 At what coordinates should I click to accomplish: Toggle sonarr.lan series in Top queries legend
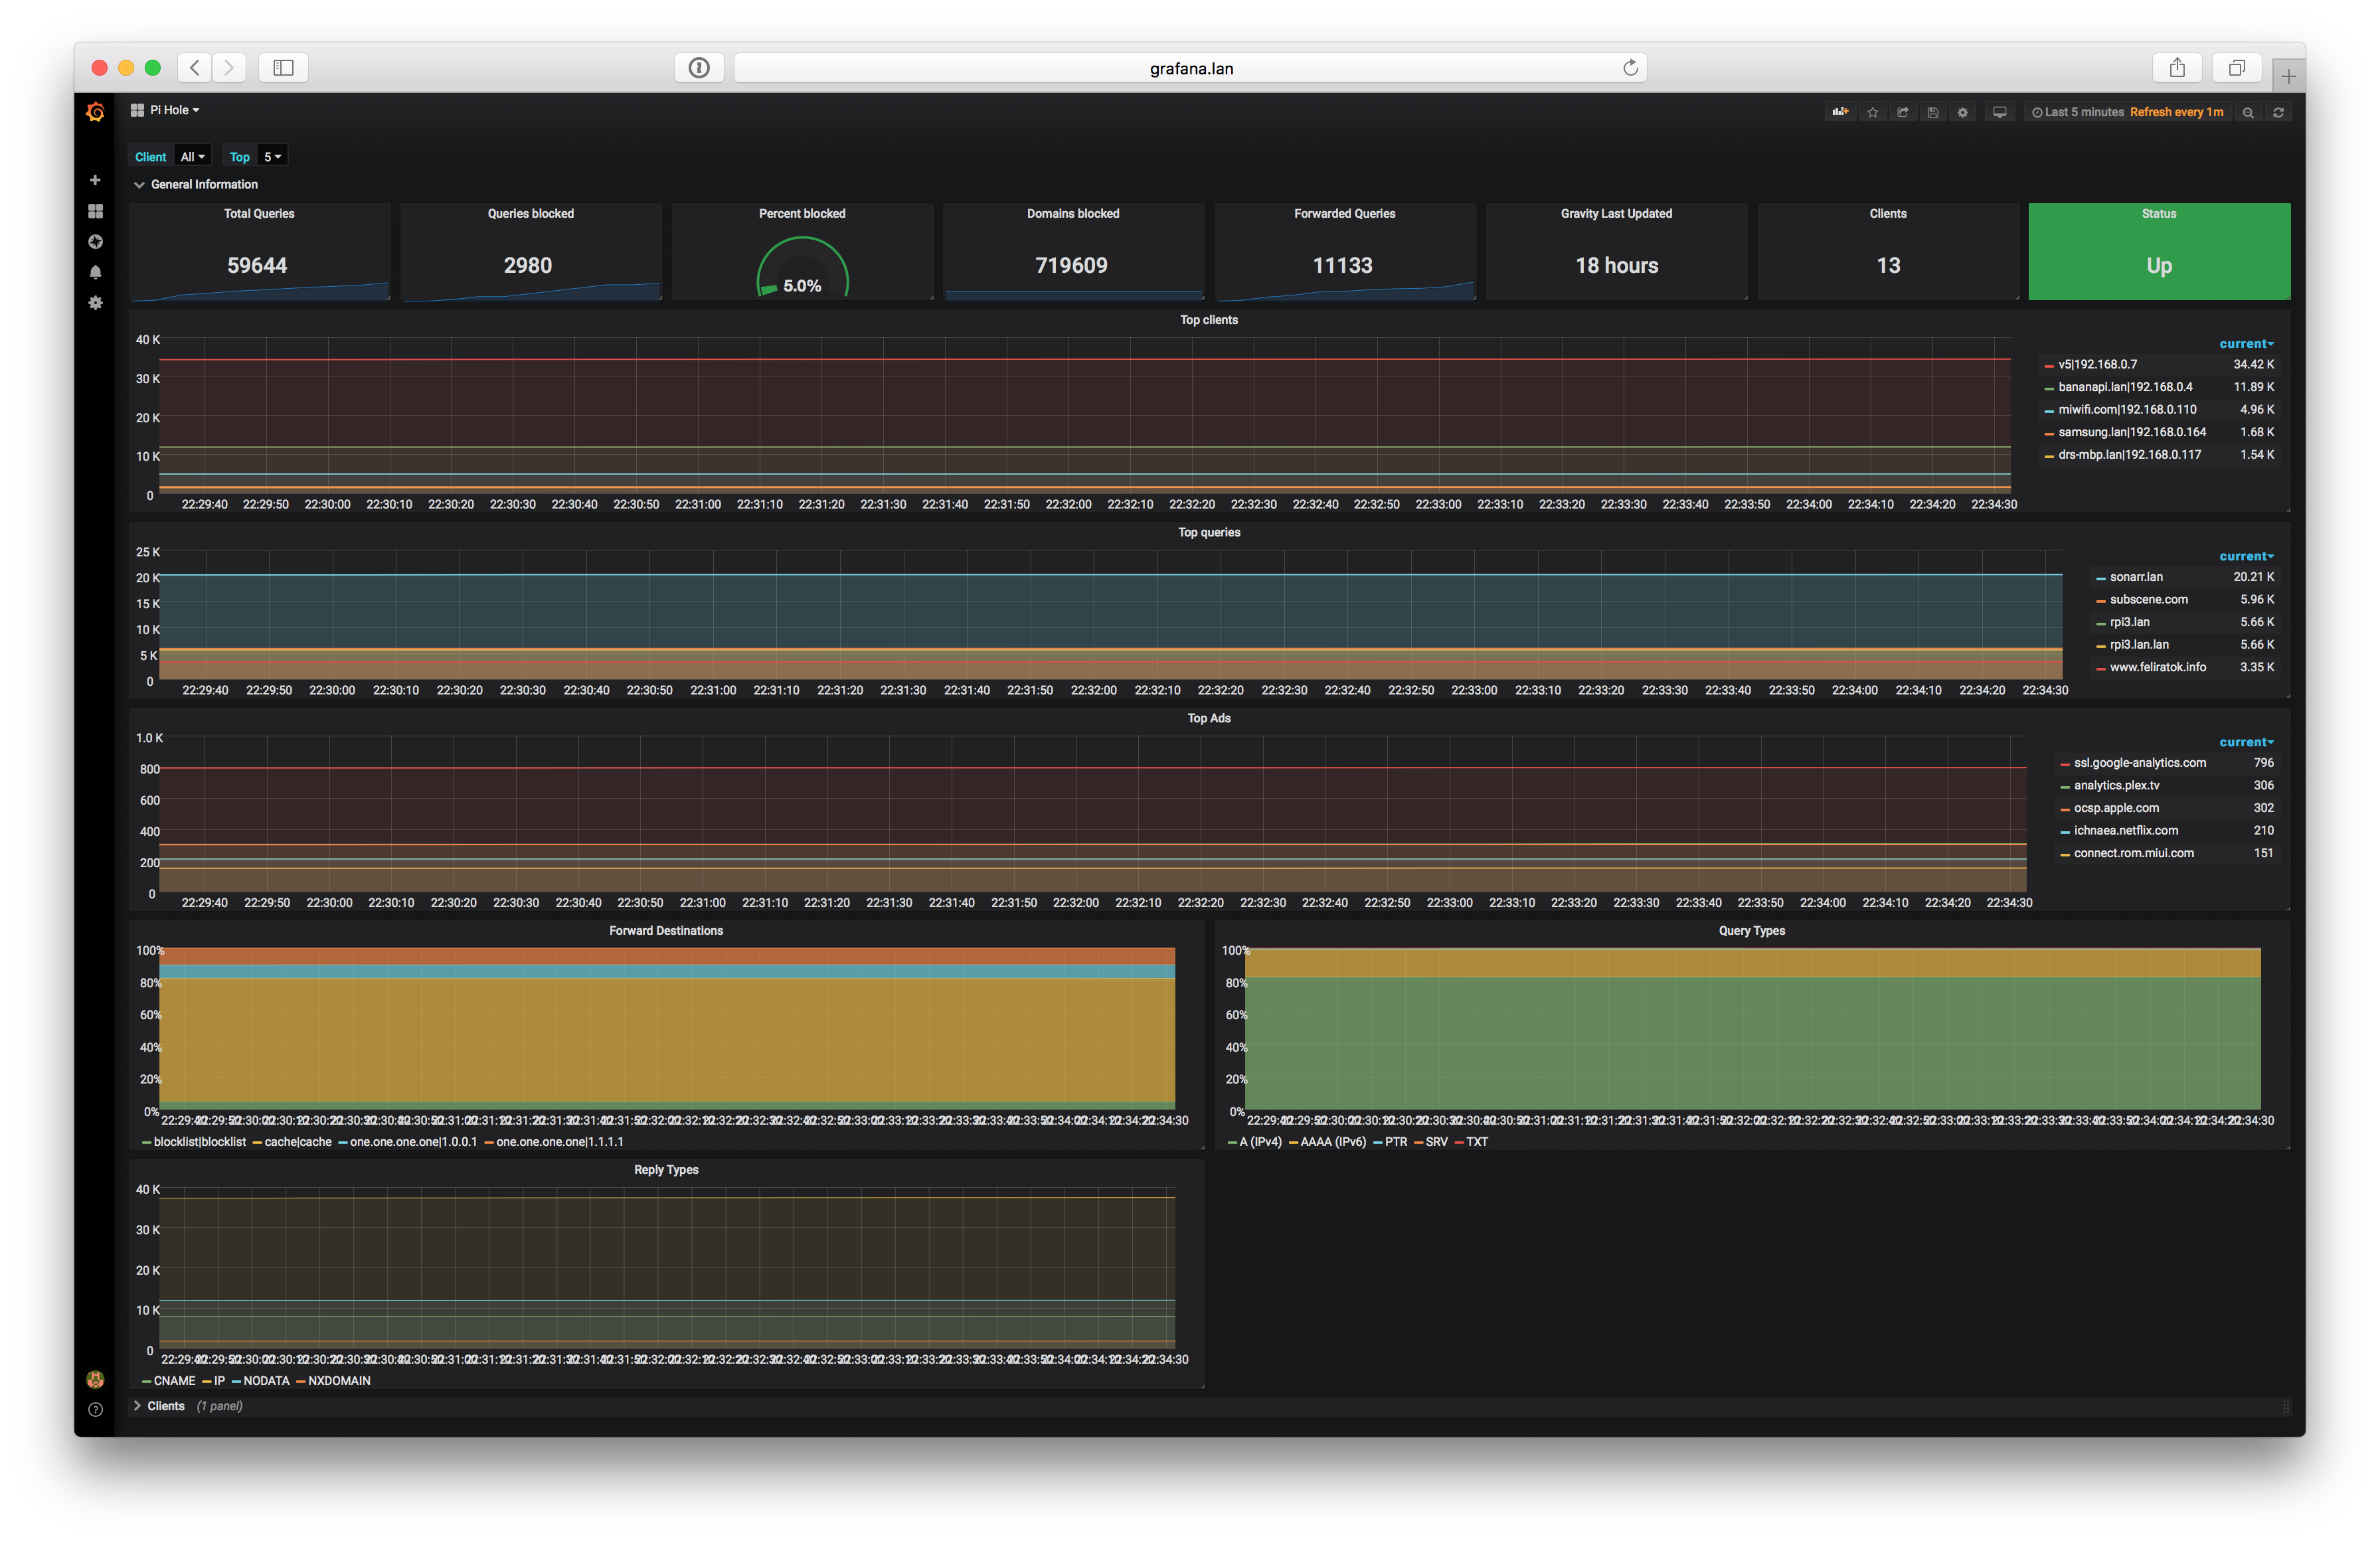pyautogui.click(x=2136, y=577)
